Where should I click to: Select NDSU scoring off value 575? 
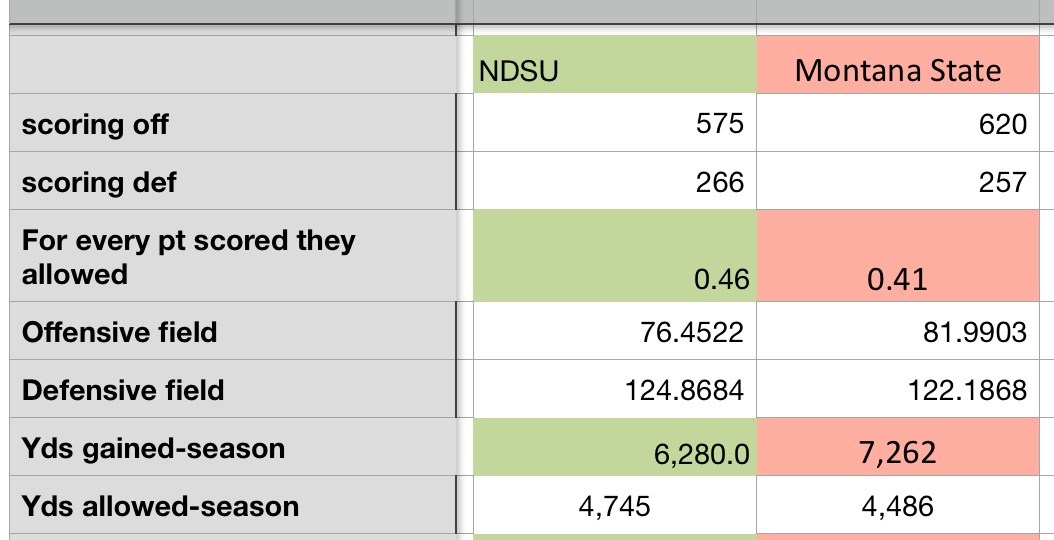coord(614,124)
